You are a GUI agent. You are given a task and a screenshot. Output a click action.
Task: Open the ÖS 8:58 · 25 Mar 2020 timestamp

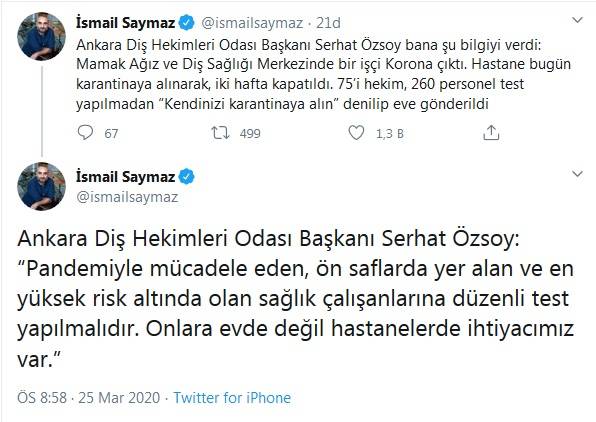89,398
